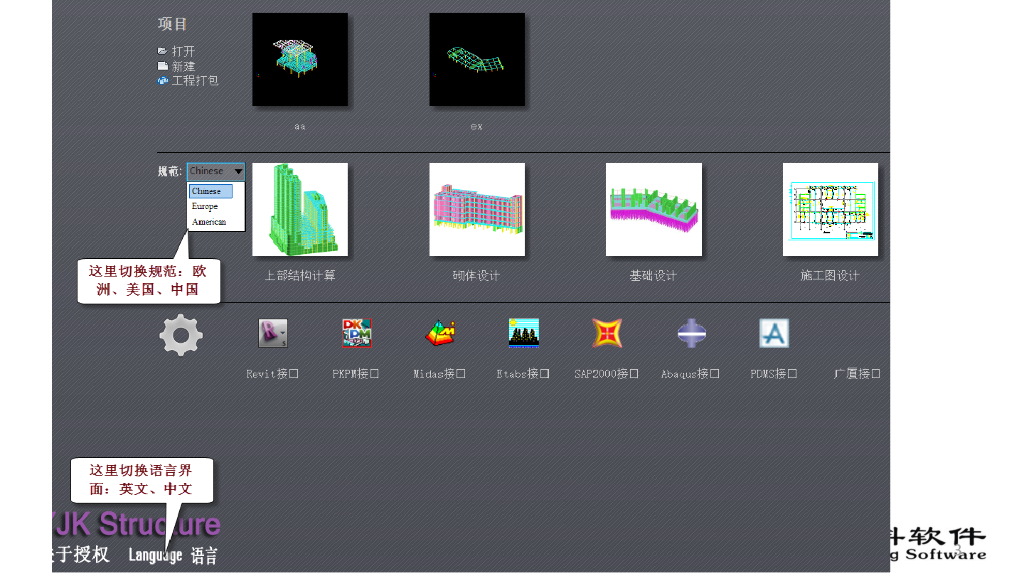
Task: Click 新建 to create new project
Action: [x=183, y=66]
